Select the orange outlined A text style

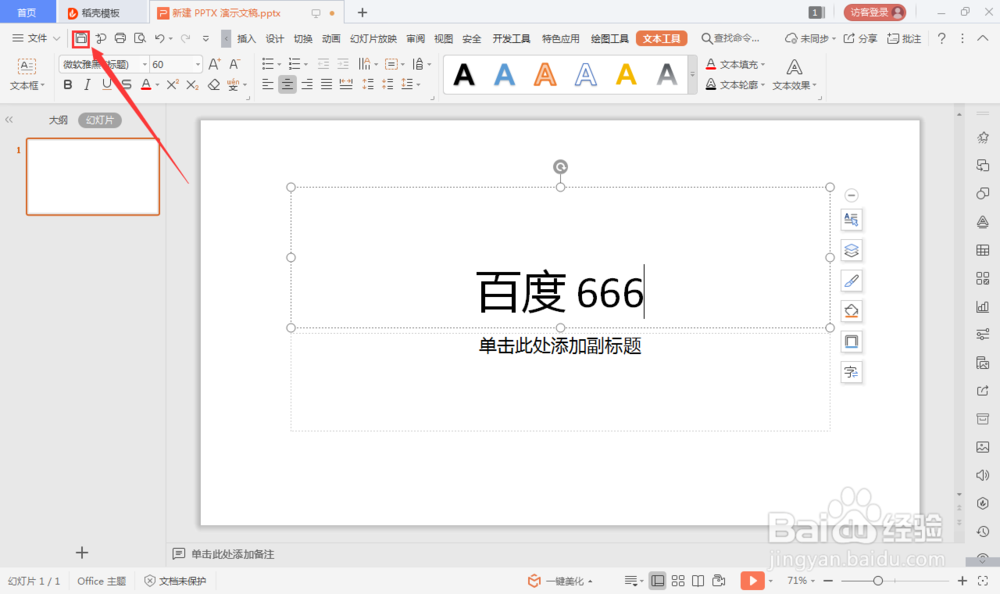pyautogui.click(x=545, y=75)
